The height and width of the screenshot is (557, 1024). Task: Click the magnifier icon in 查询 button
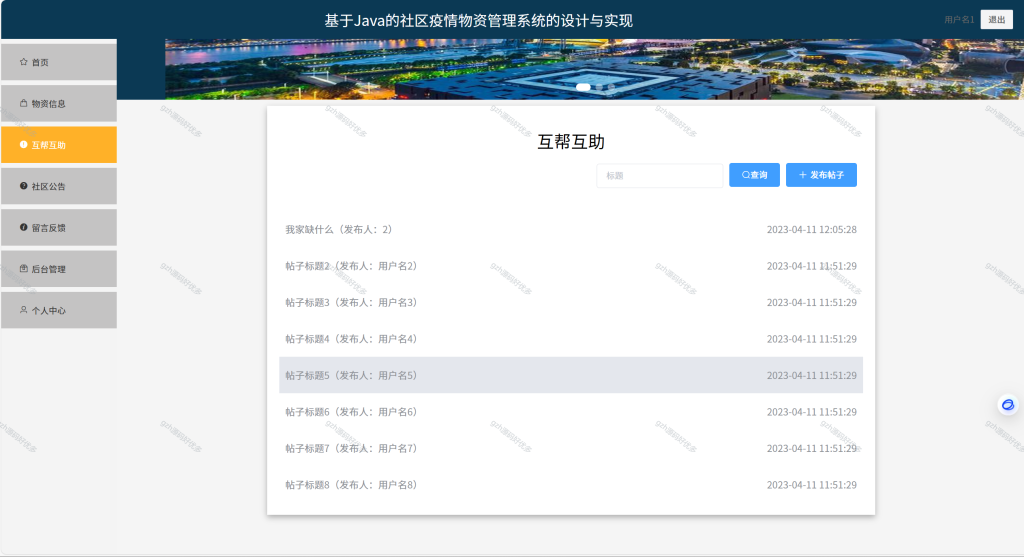[x=745, y=175]
